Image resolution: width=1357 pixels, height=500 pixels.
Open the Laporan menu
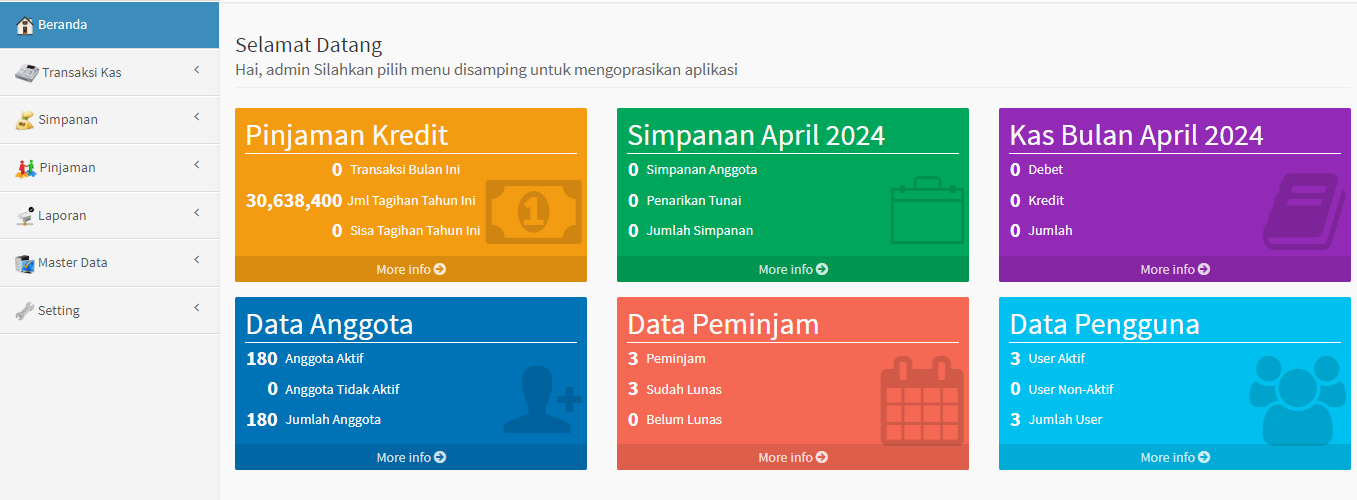pyautogui.click(x=110, y=215)
